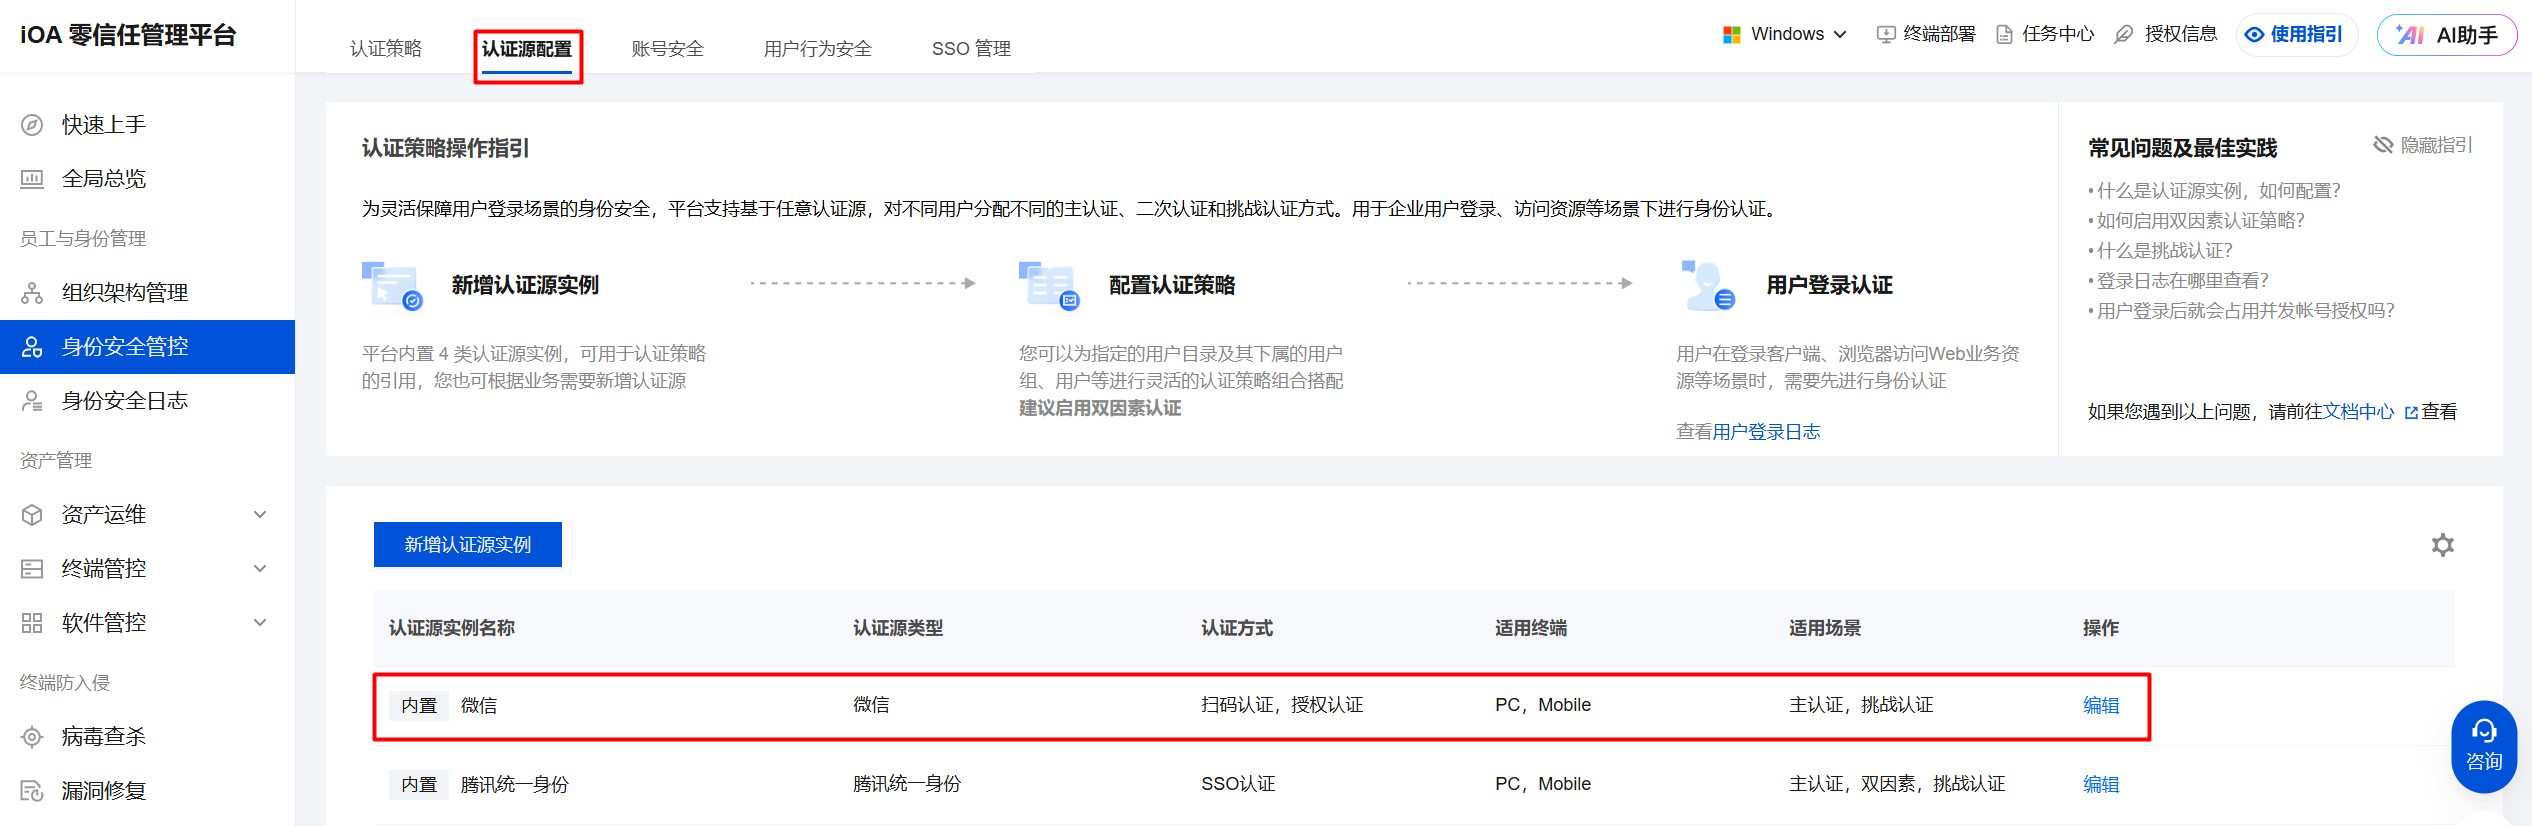Open the AI助手 assistant
This screenshot has width=2532, height=826.
tap(2446, 35)
